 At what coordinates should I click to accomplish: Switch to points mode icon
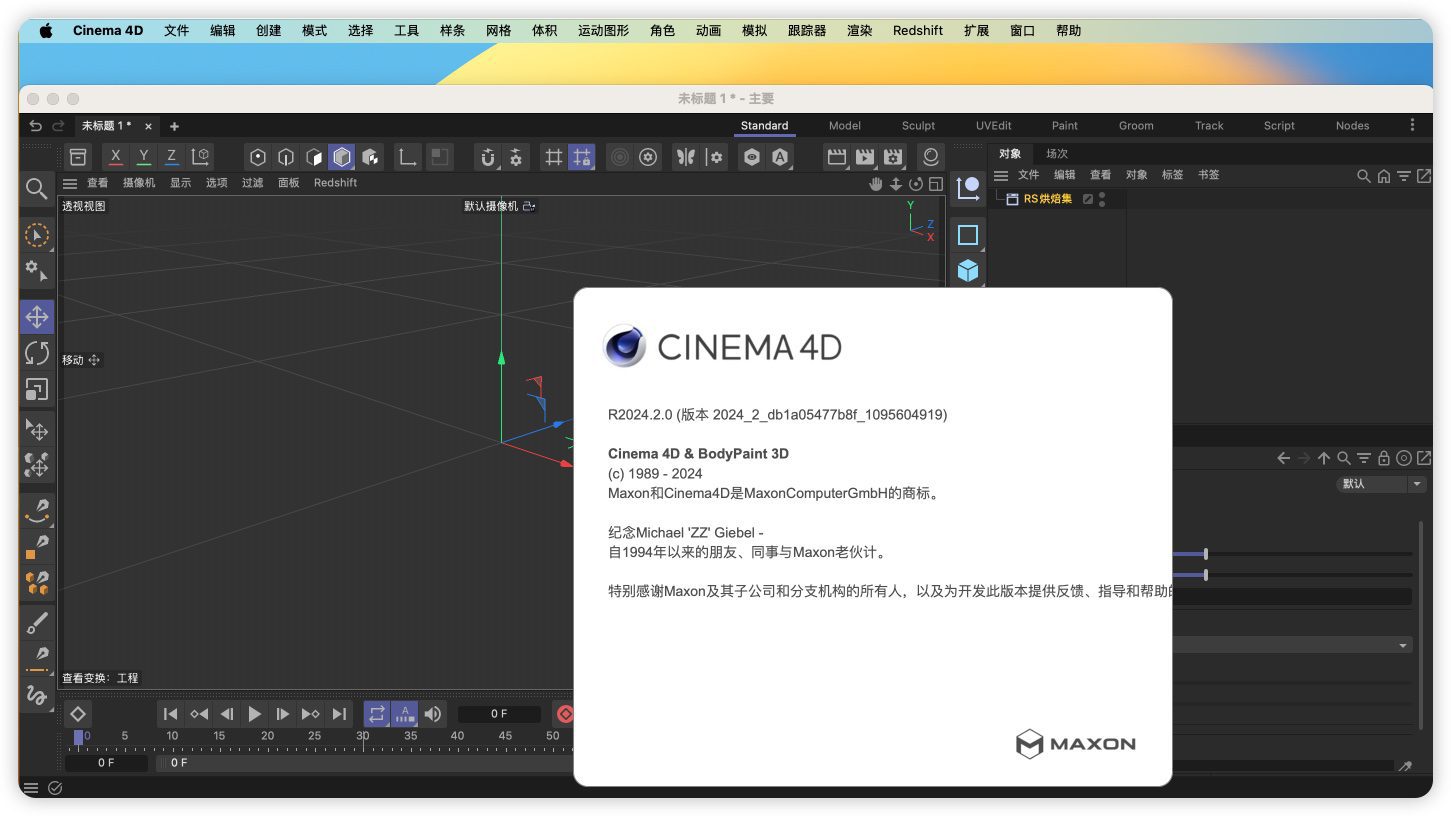pos(258,157)
